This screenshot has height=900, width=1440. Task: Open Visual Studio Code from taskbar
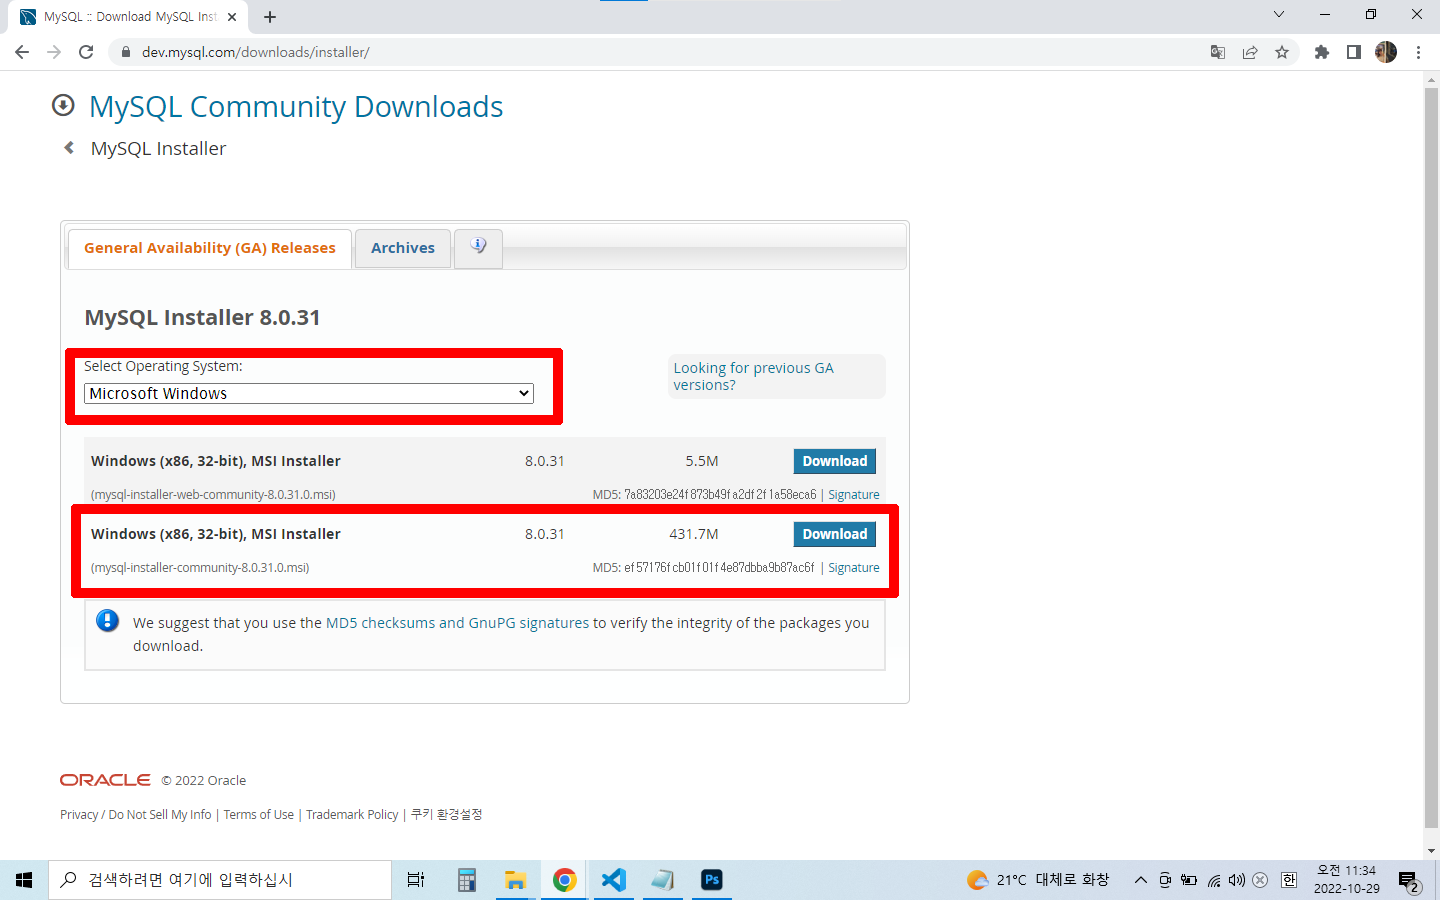click(613, 880)
